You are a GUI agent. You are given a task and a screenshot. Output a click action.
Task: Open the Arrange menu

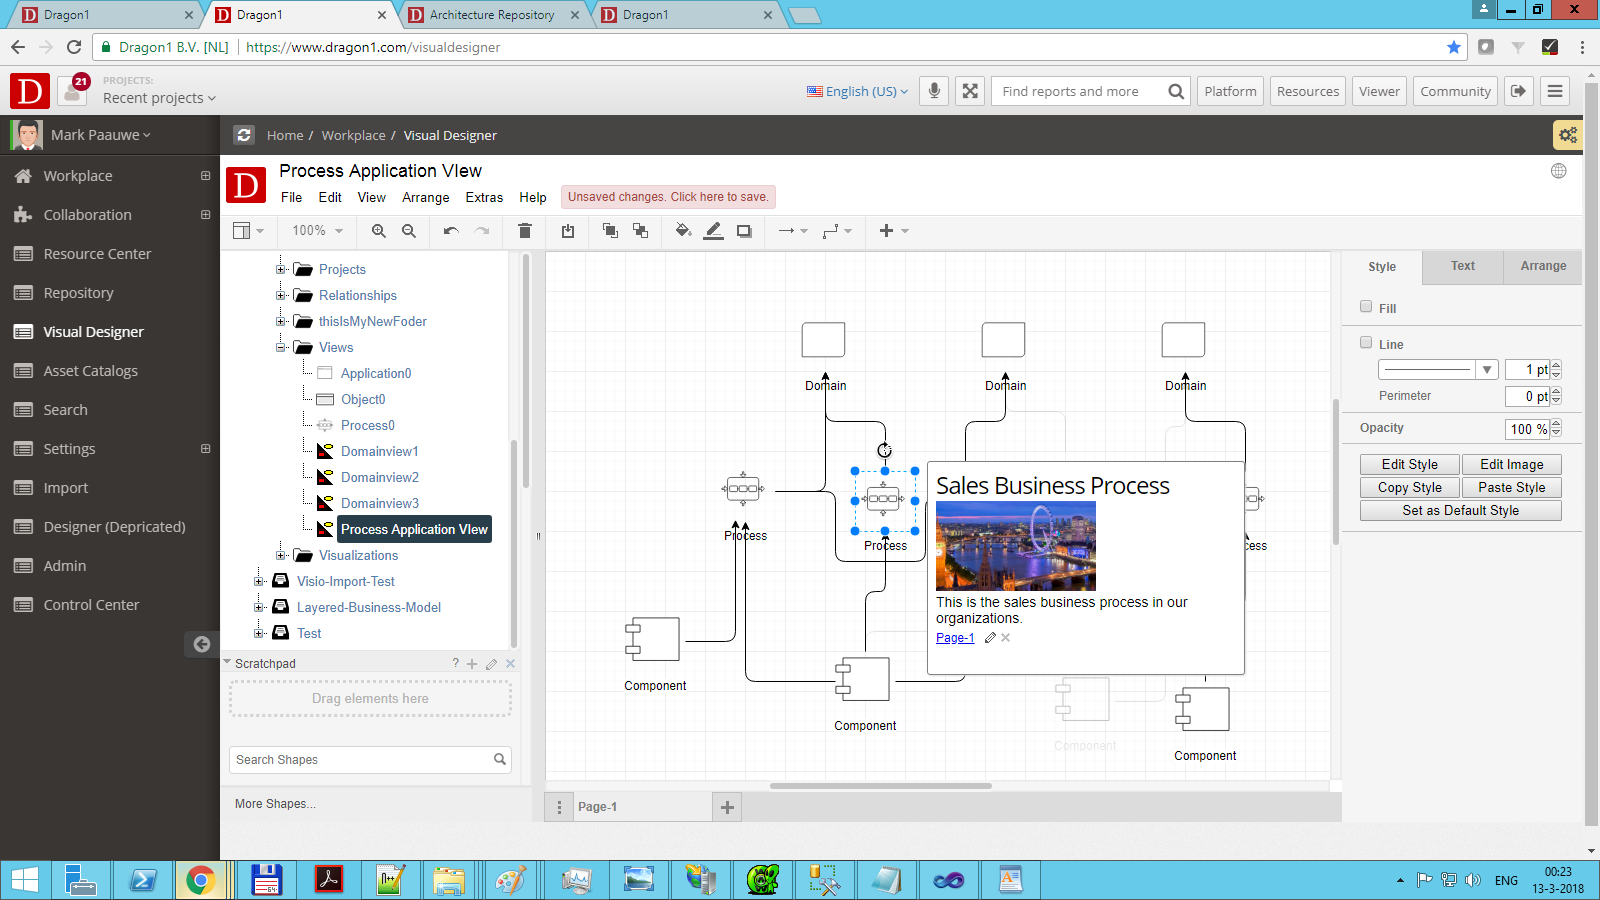425,198
